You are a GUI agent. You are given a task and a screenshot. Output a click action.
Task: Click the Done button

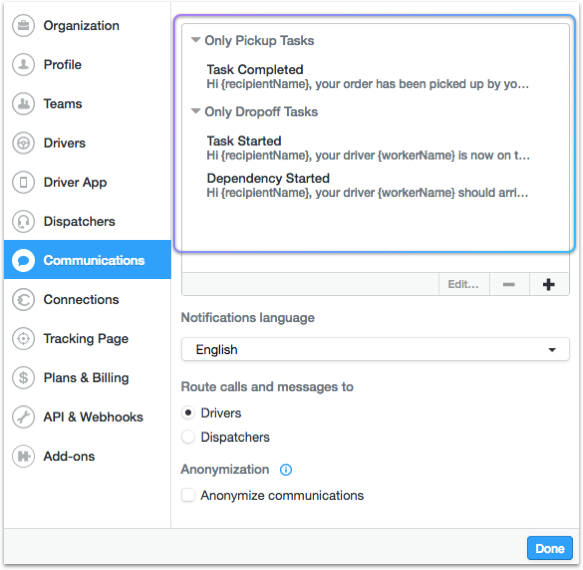pos(550,548)
